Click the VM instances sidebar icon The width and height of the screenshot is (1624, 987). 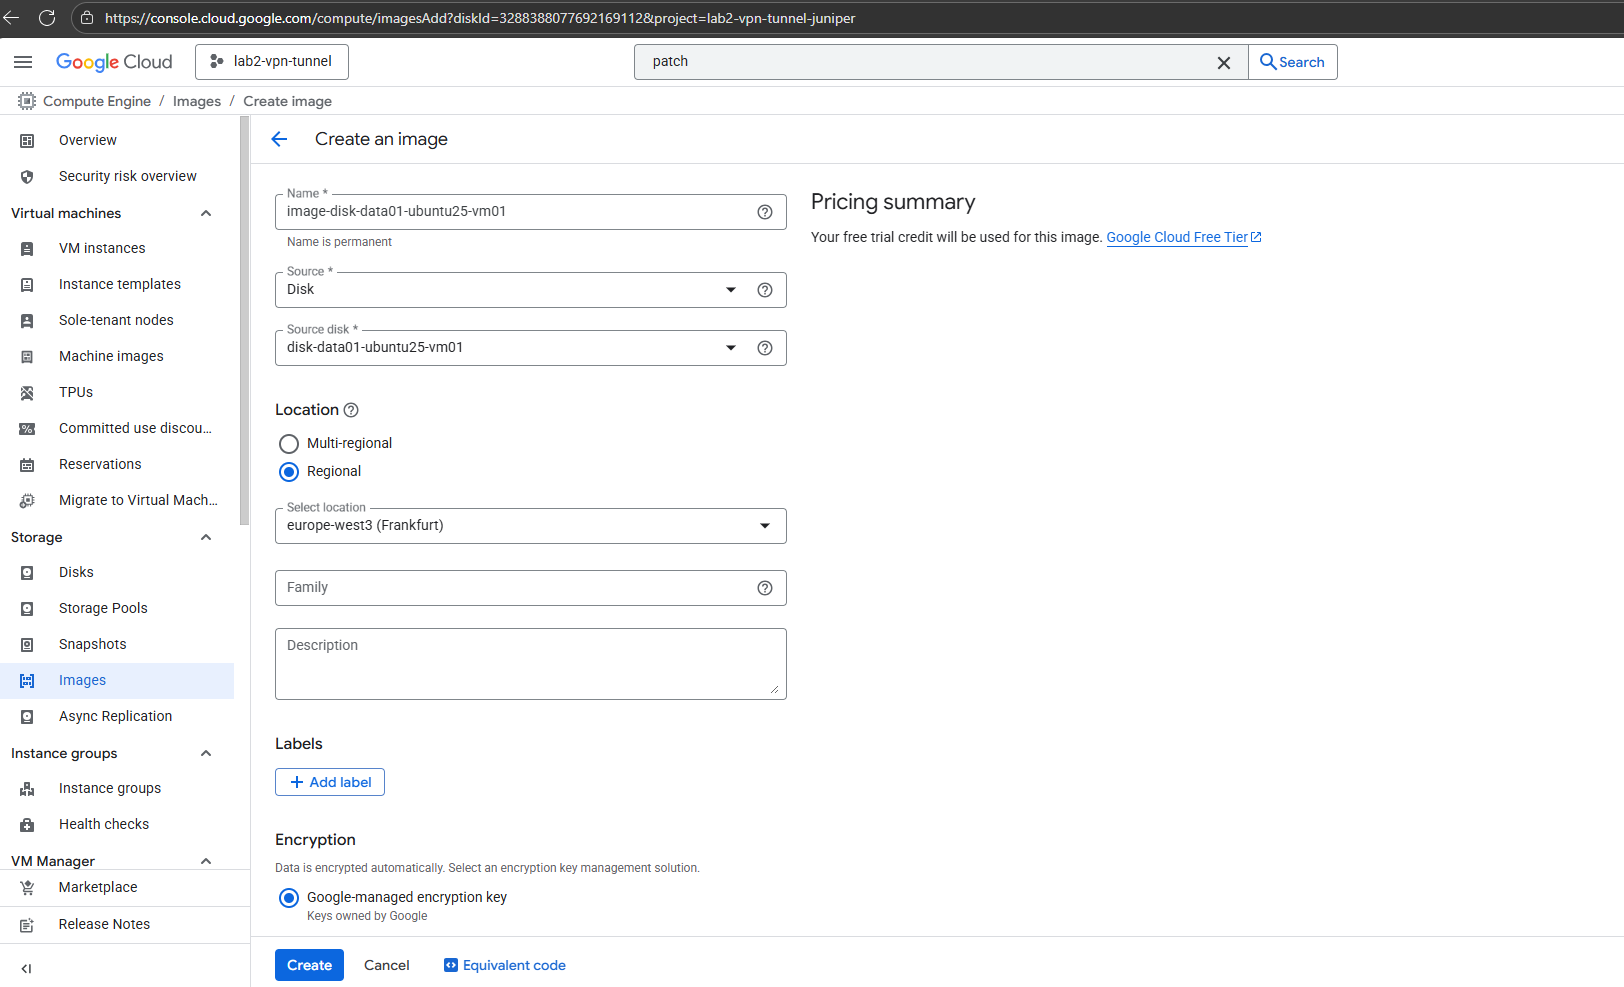27,249
